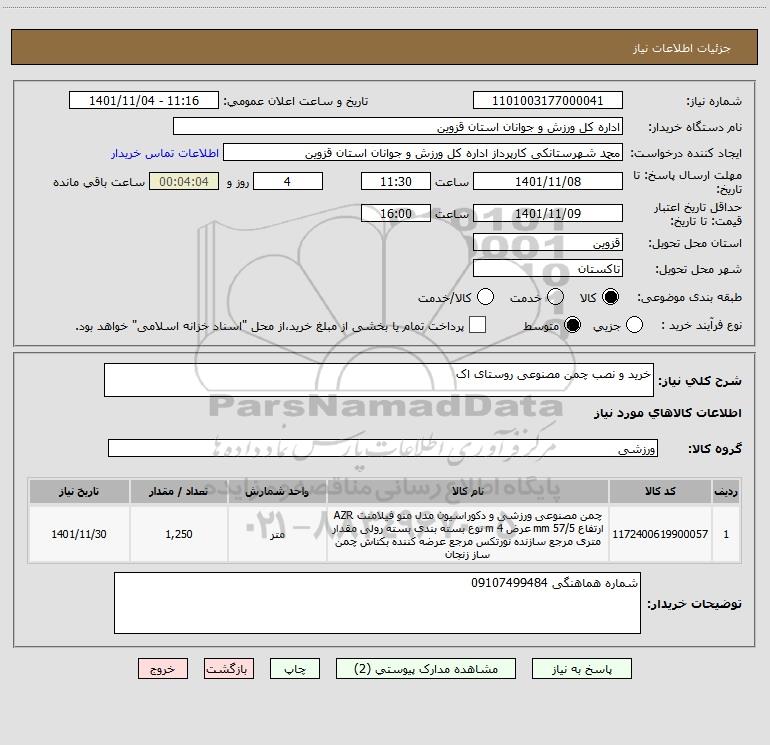Click the شرح کلی نیاز description box
Viewport: 770px width, 745px height.
(379, 380)
